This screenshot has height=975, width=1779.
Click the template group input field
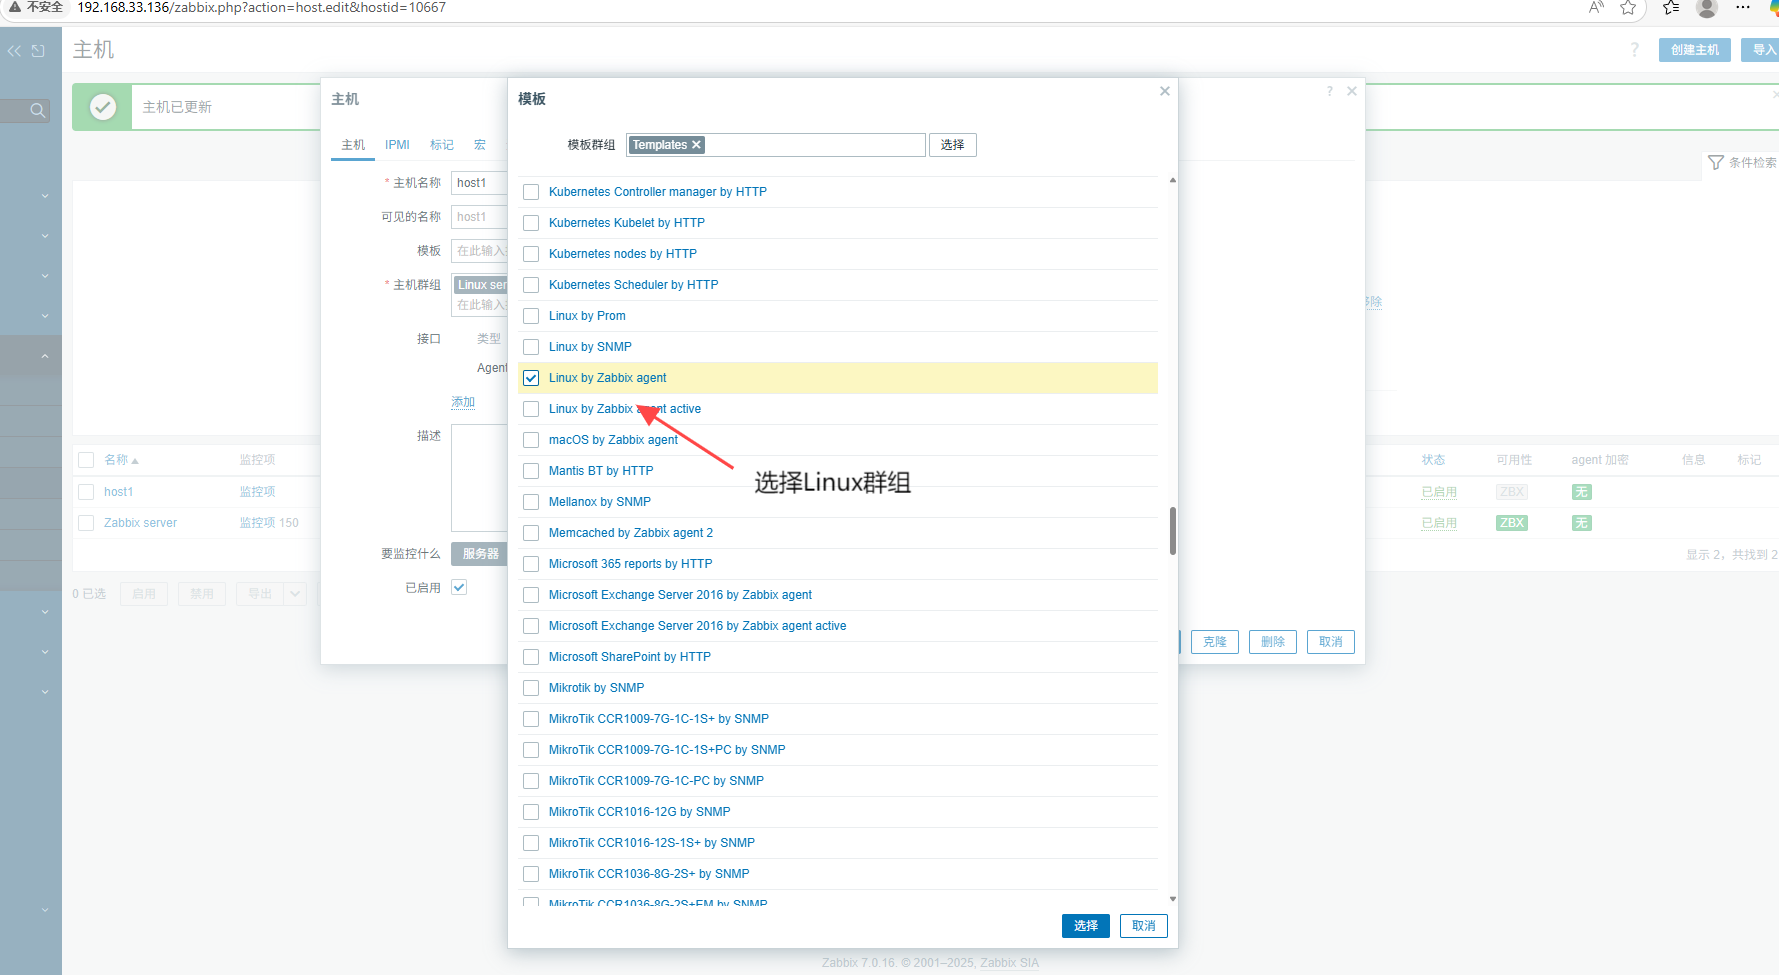776,145
